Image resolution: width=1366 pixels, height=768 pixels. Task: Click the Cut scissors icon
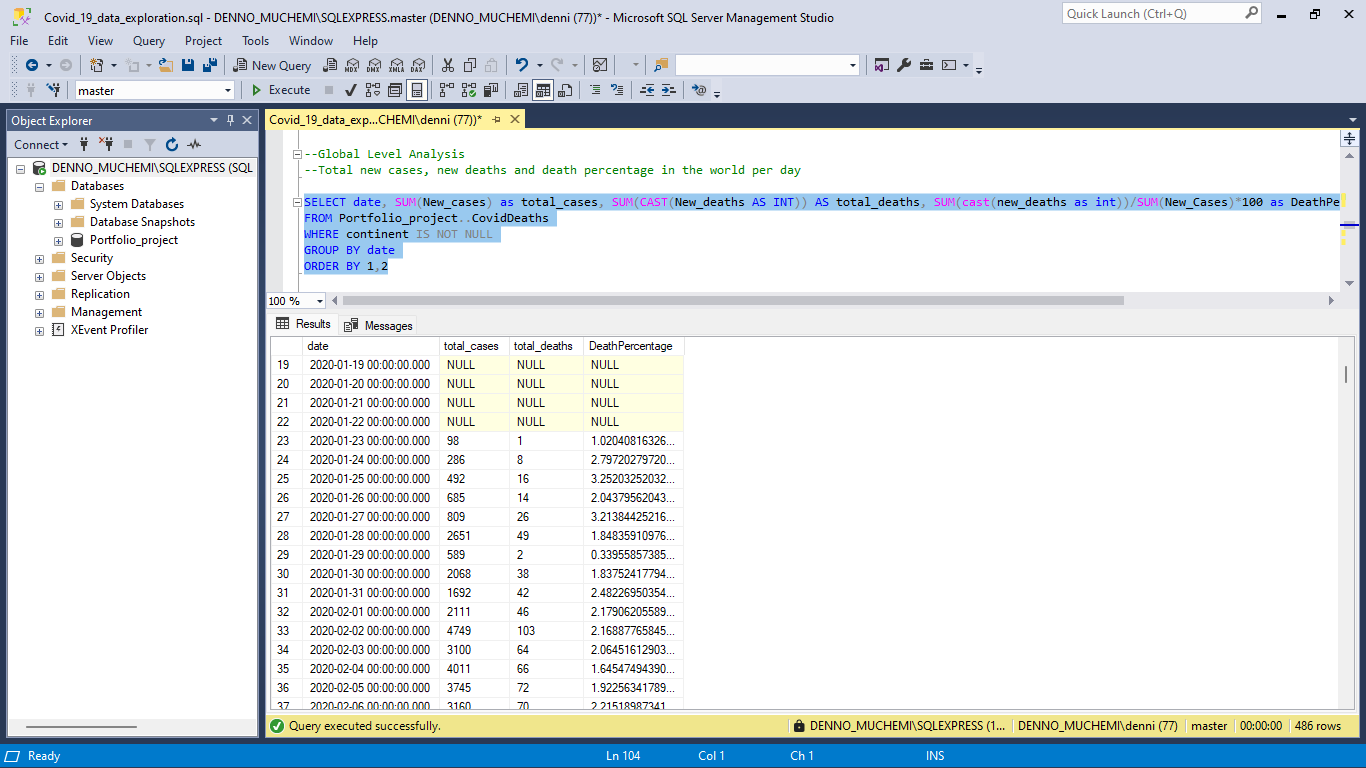(447, 65)
